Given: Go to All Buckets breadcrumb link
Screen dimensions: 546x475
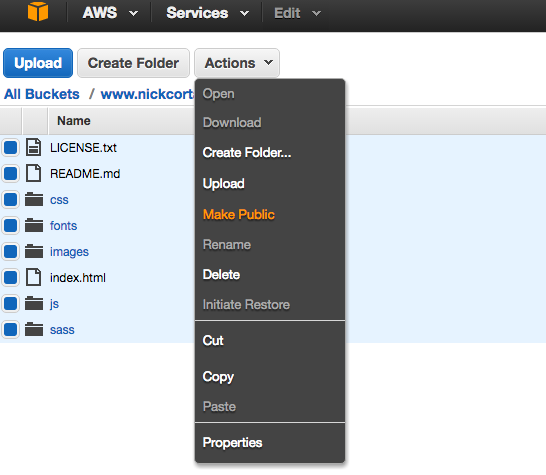Looking at the screenshot, I should tap(42, 94).
